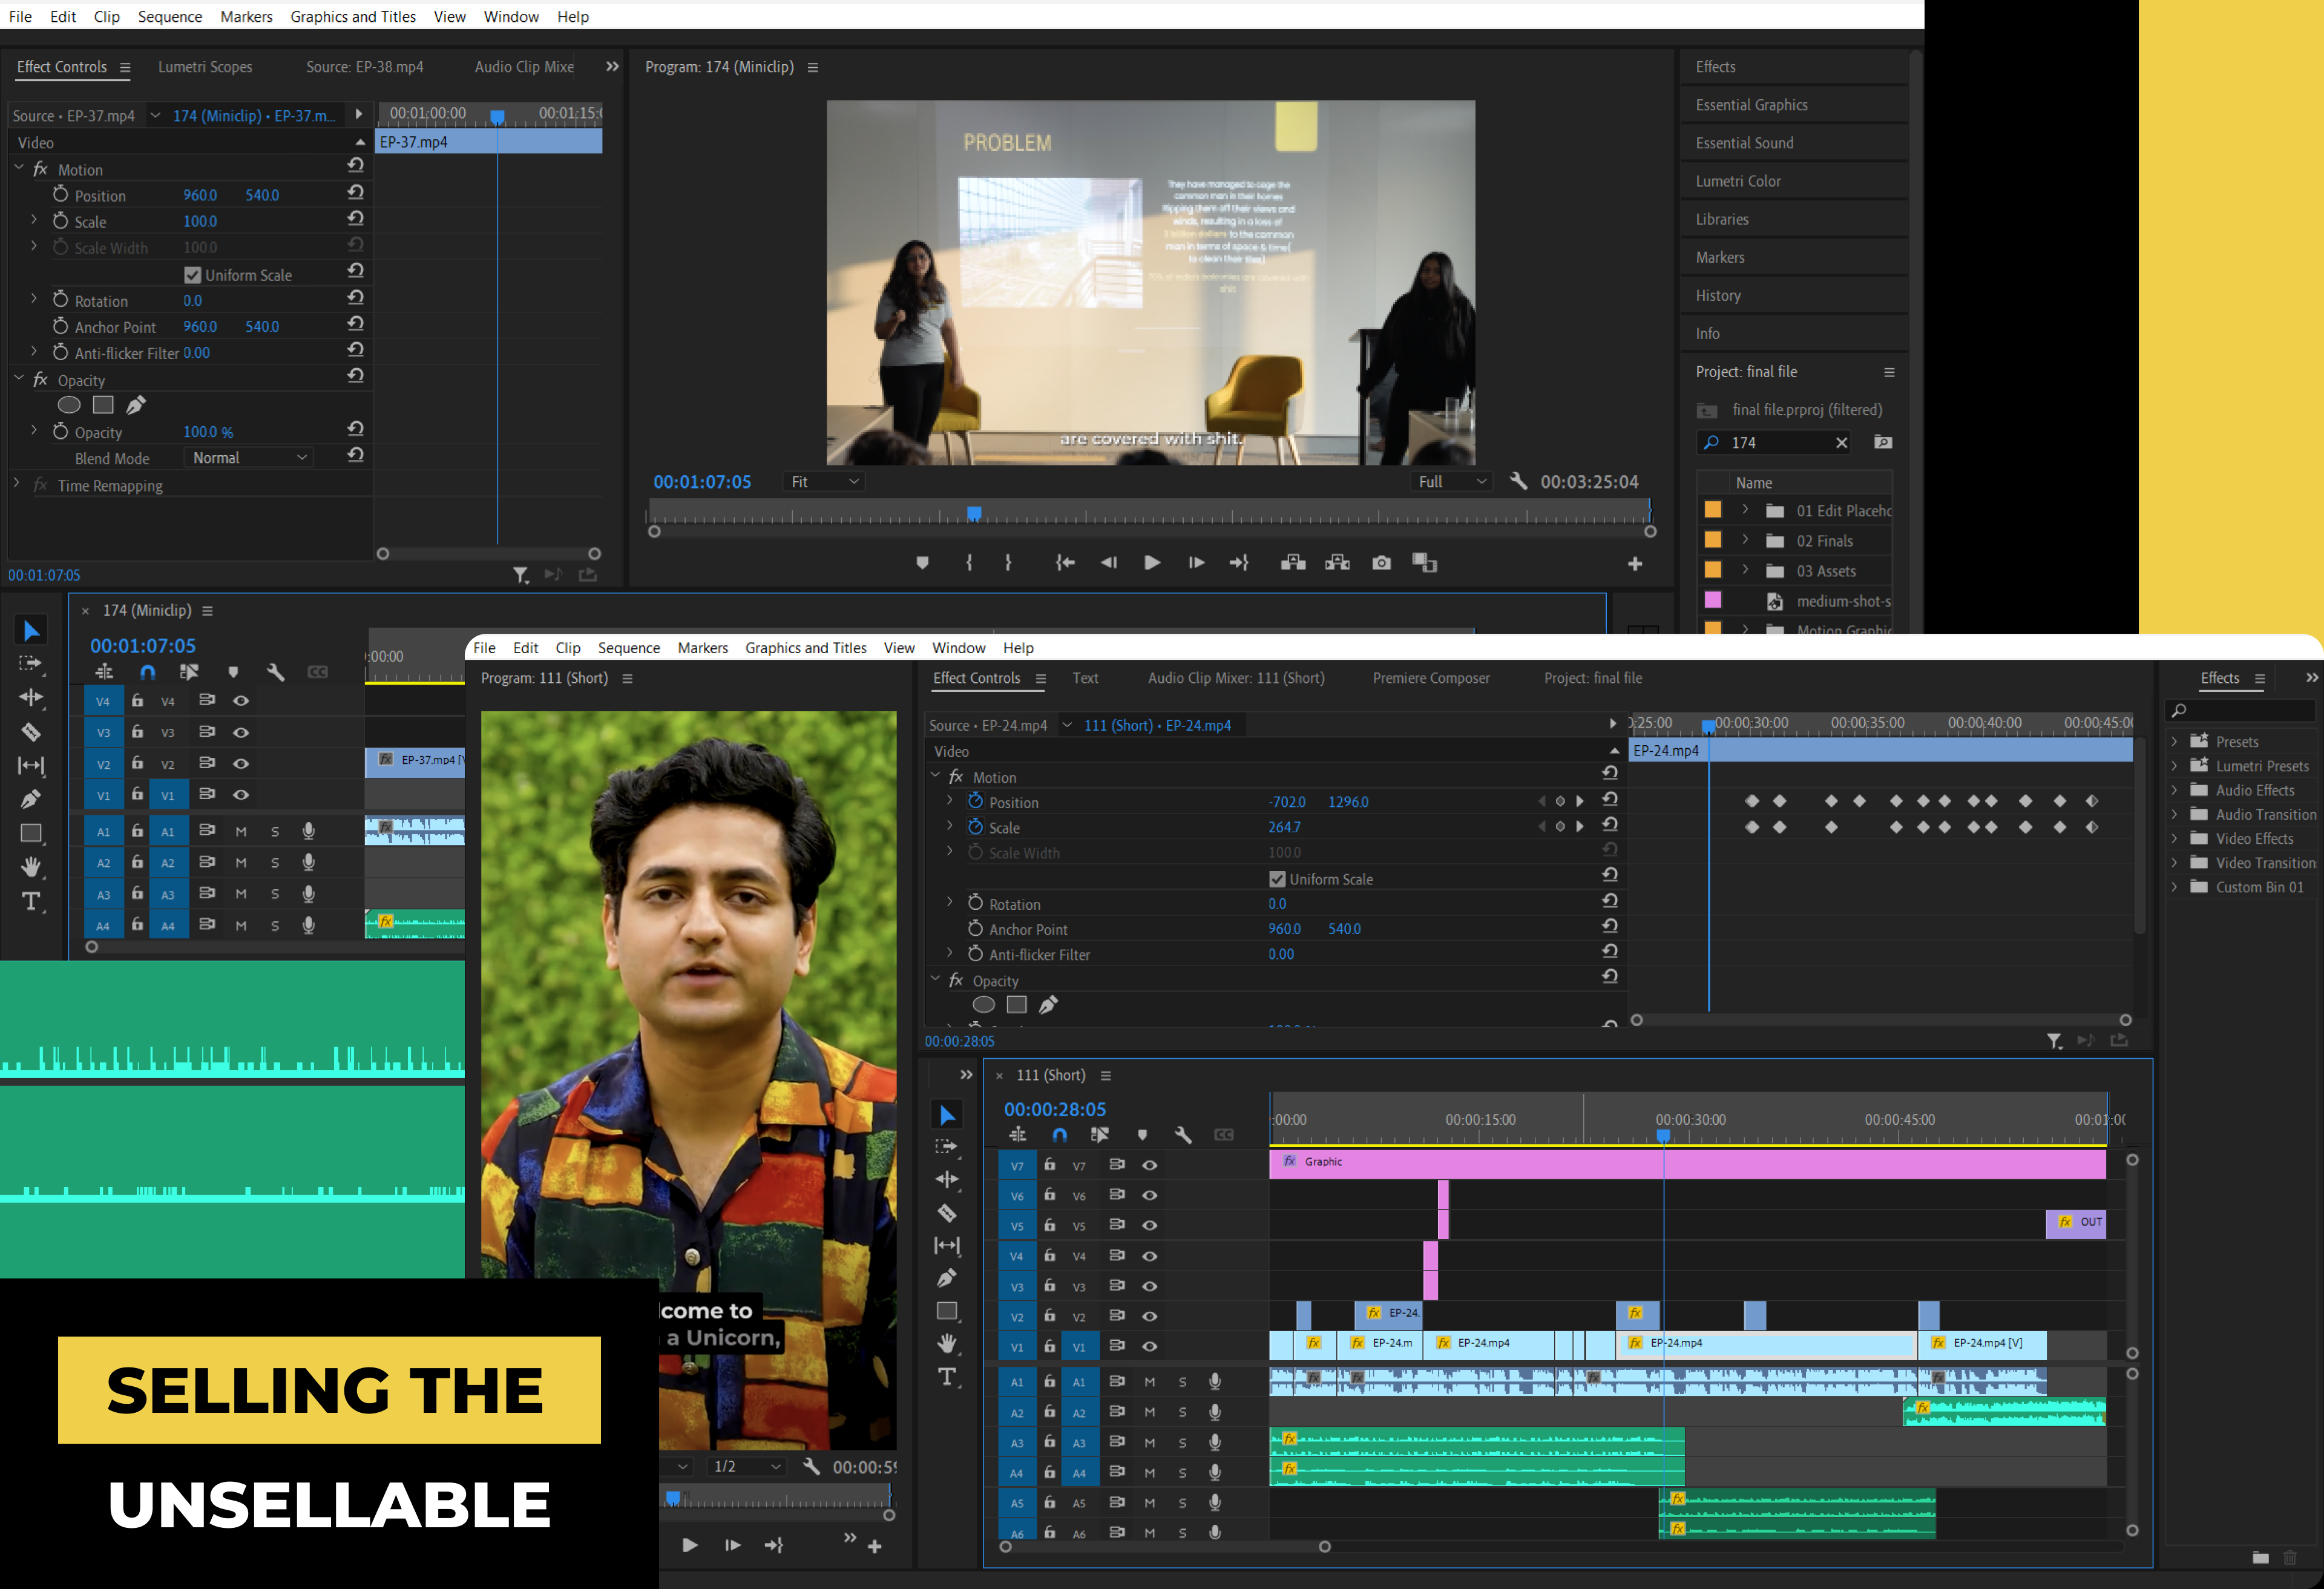This screenshot has height=1589, width=2324.
Task: Select the Type tool in 174 Miniclip toolbar
Action: [x=31, y=901]
